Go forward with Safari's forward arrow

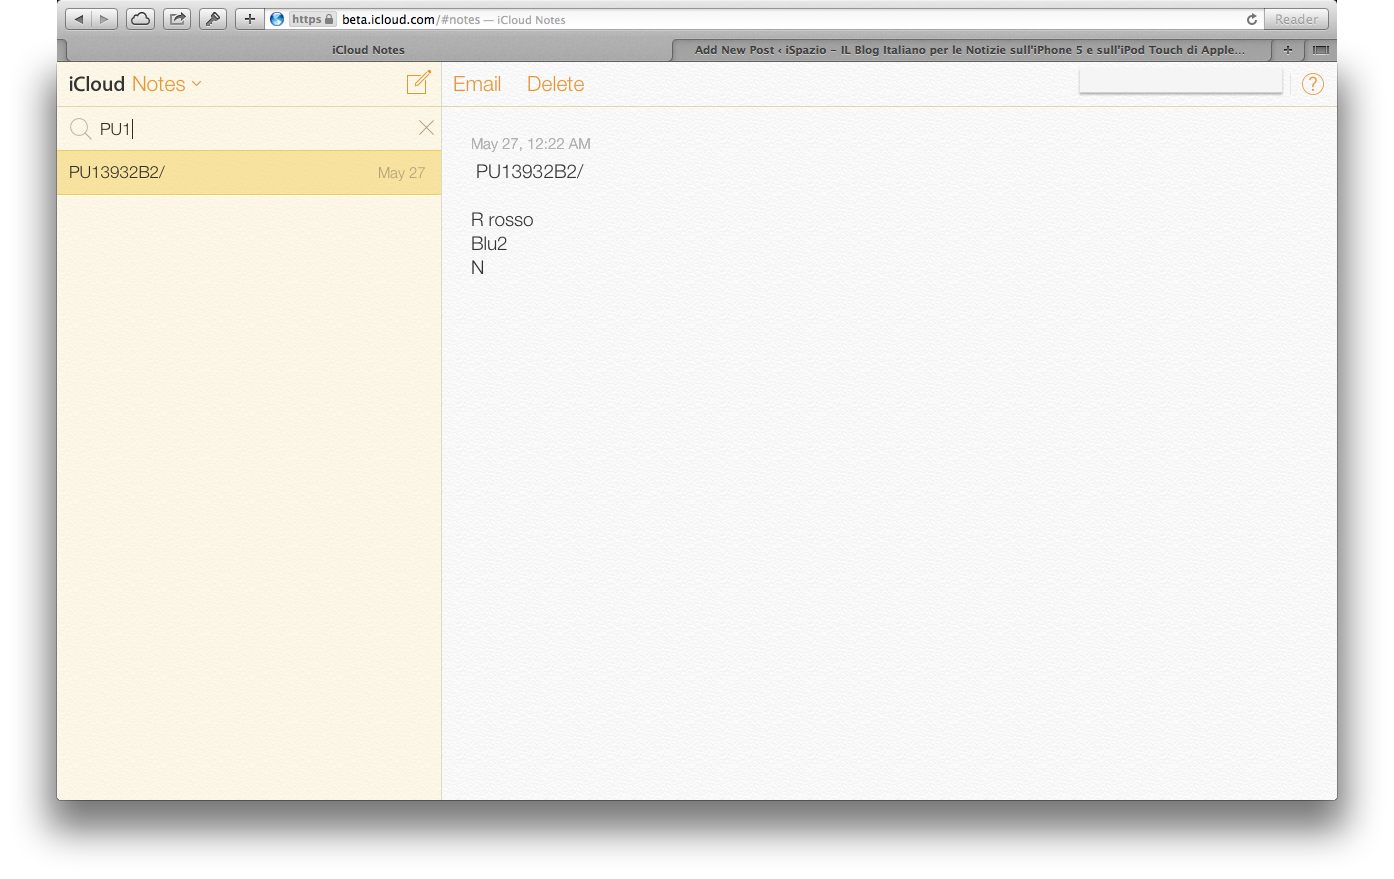104,19
